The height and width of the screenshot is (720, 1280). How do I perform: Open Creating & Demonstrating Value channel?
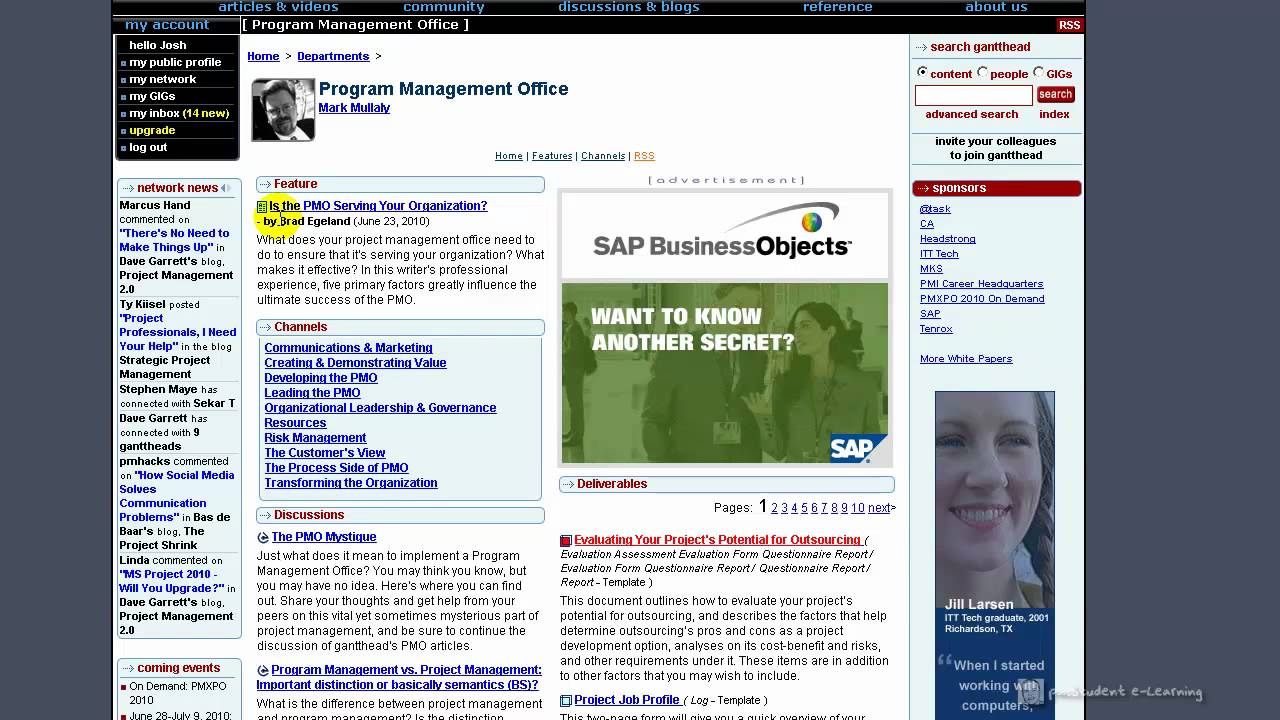point(355,363)
